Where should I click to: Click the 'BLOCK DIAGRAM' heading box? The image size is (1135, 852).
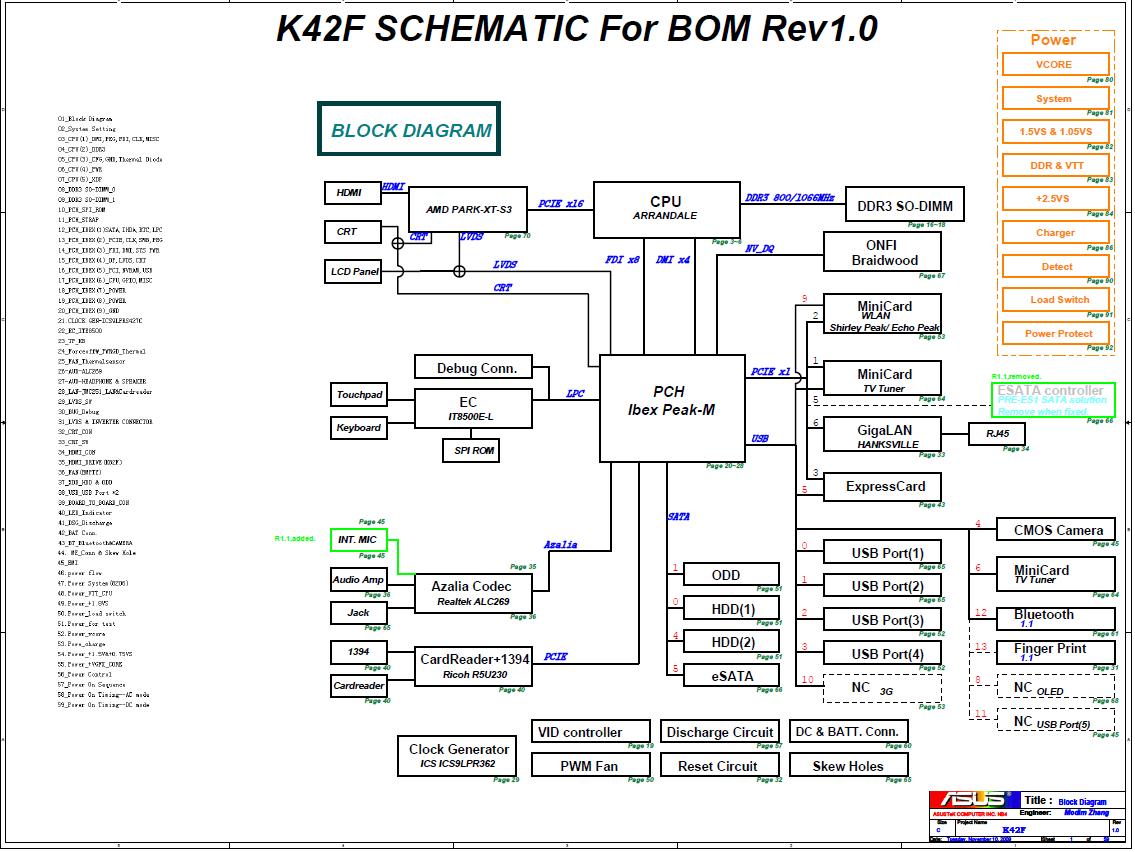pyautogui.click(x=409, y=129)
